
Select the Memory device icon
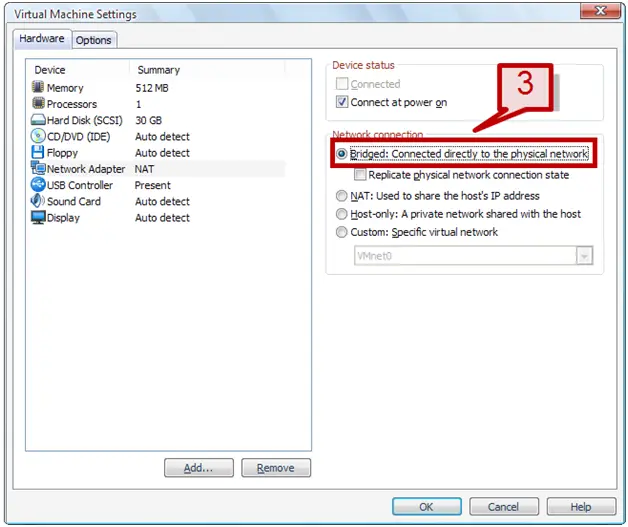click(x=38, y=87)
